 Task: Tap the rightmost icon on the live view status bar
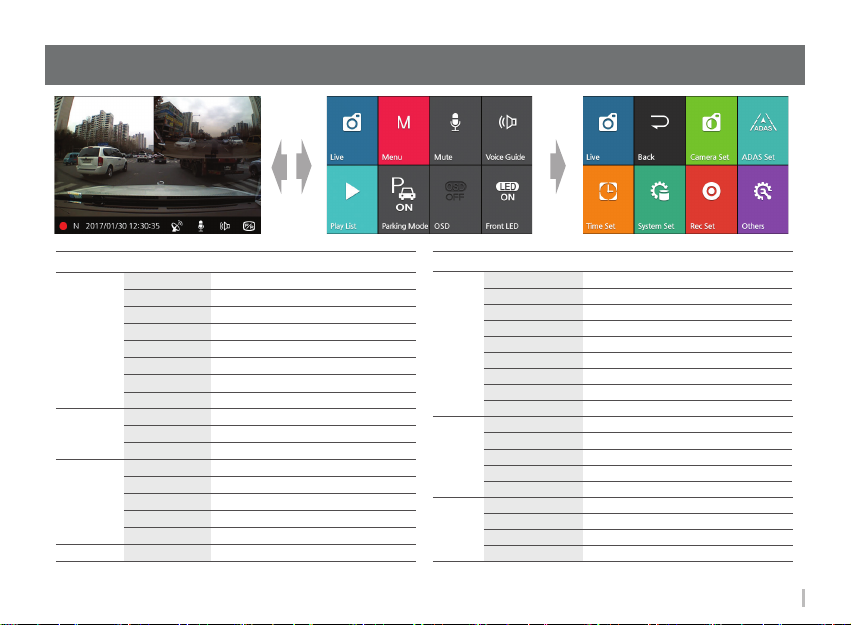point(249,226)
